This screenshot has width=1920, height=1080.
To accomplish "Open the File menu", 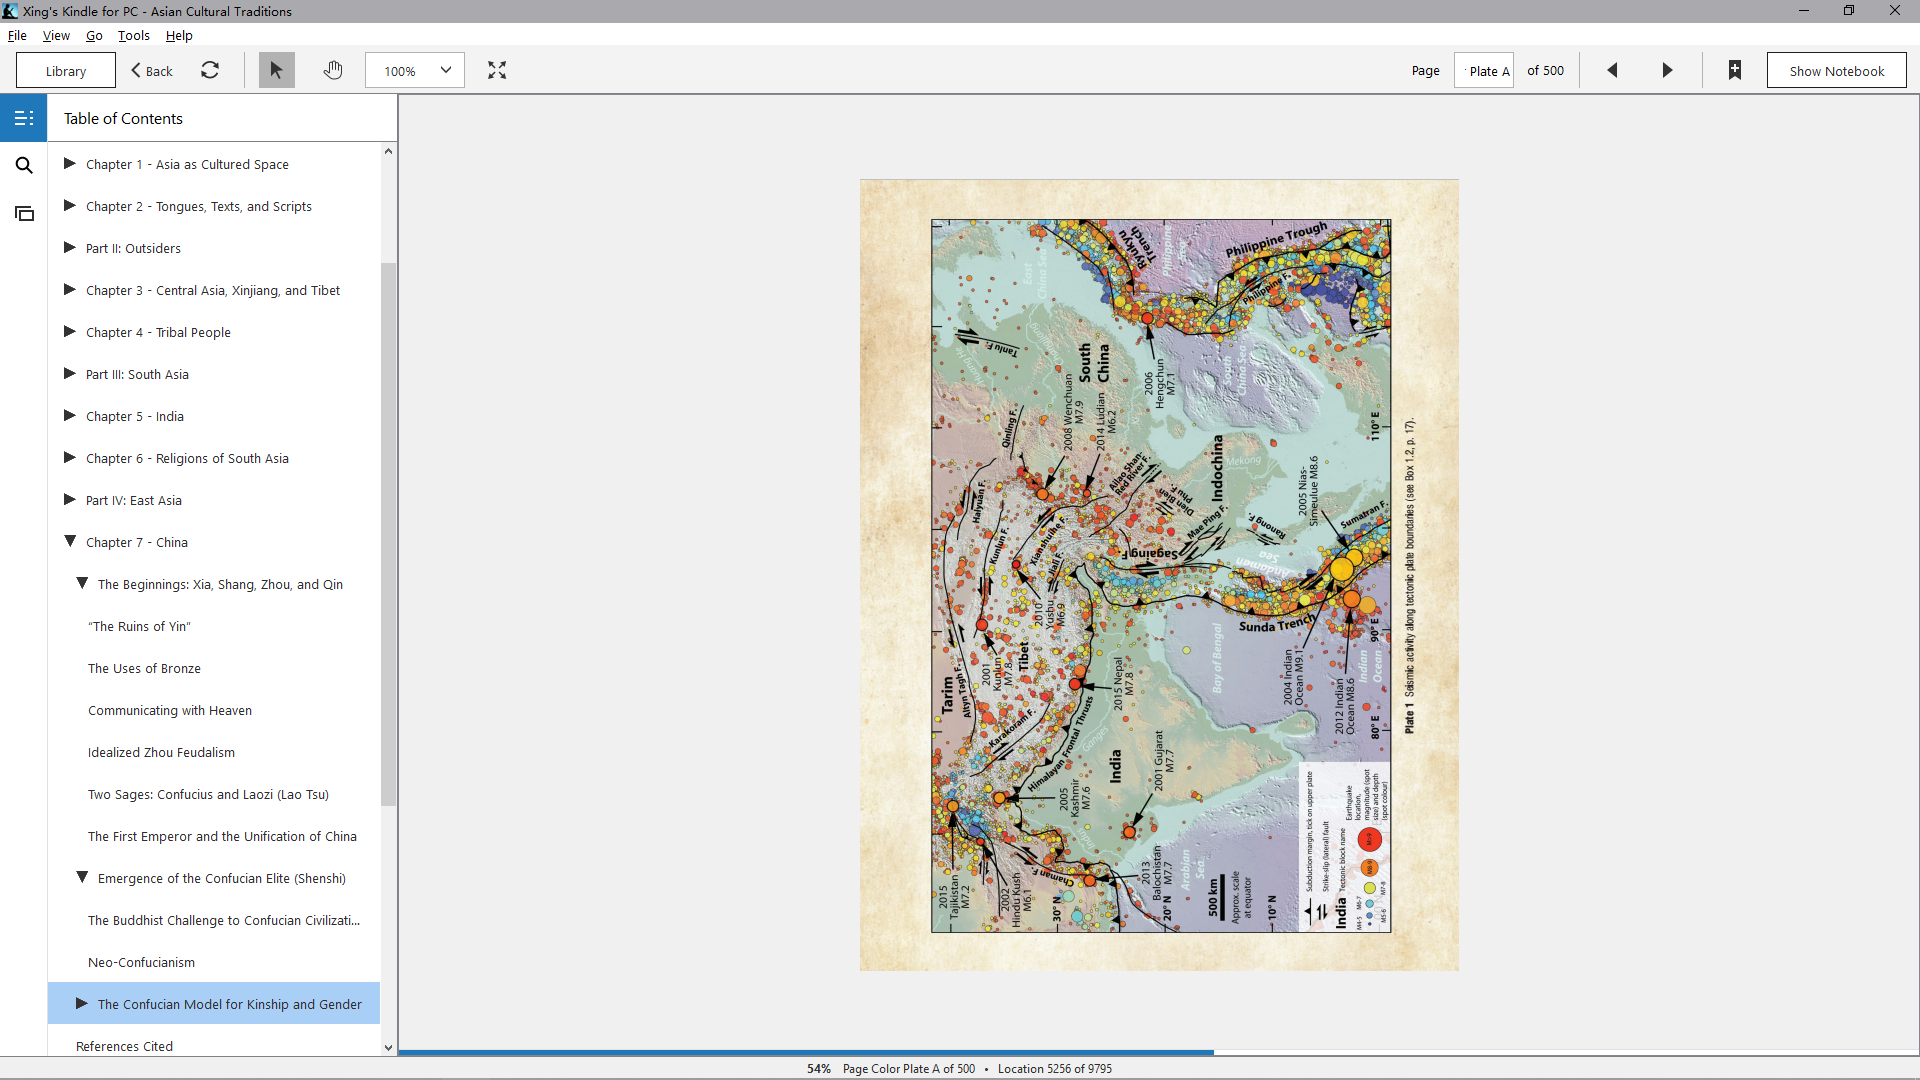I will [x=17, y=35].
